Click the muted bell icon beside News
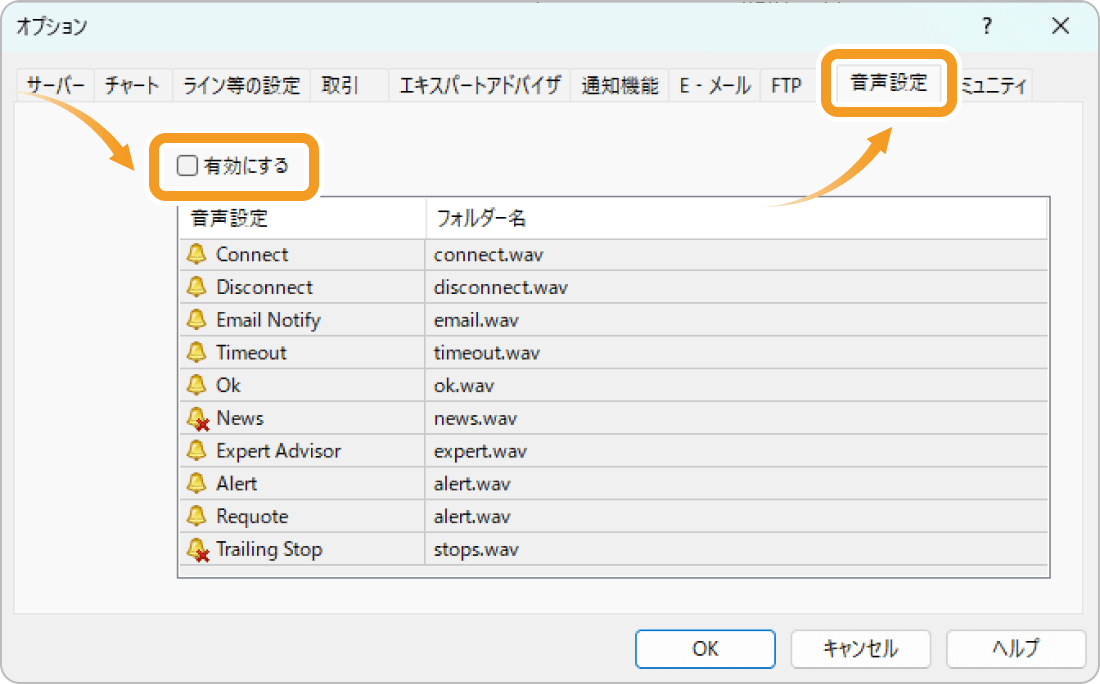The height and width of the screenshot is (684, 1100). coord(198,419)
